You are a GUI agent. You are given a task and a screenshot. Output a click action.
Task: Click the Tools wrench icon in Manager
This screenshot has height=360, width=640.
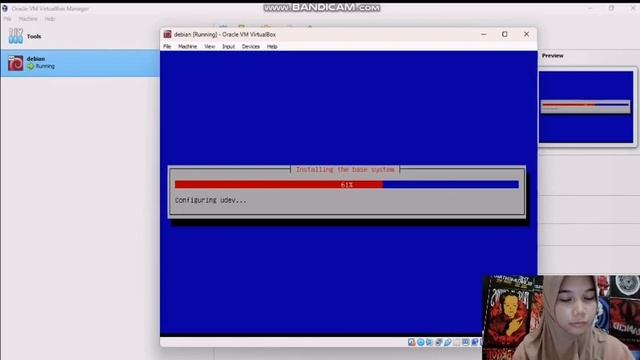coord(16,36)
